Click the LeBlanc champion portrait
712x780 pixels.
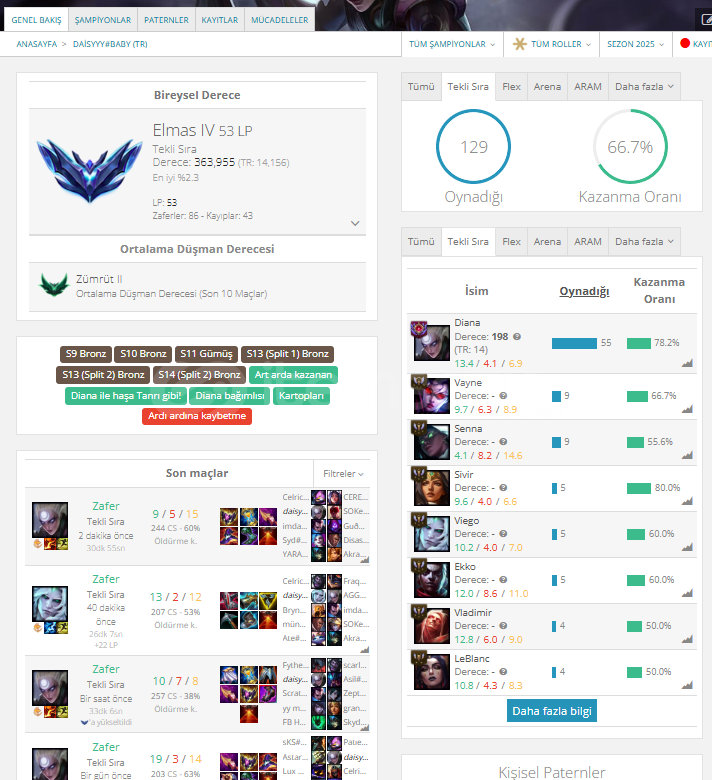tap(431, 672)
